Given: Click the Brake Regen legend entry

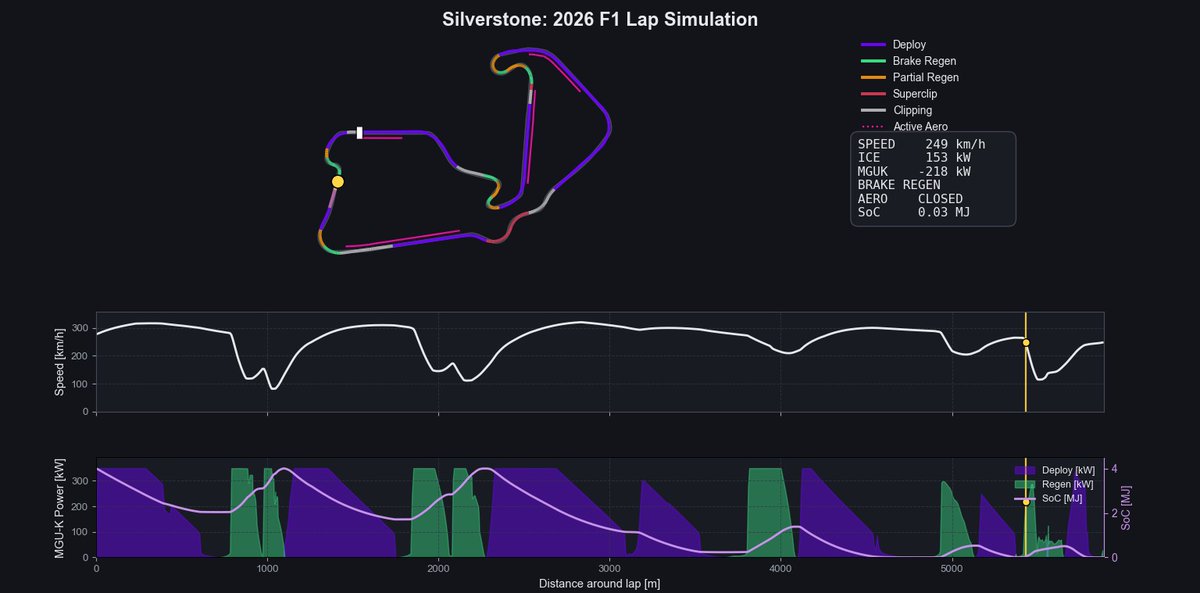Looking at the screenshot, I should click(x=908, y=61).
